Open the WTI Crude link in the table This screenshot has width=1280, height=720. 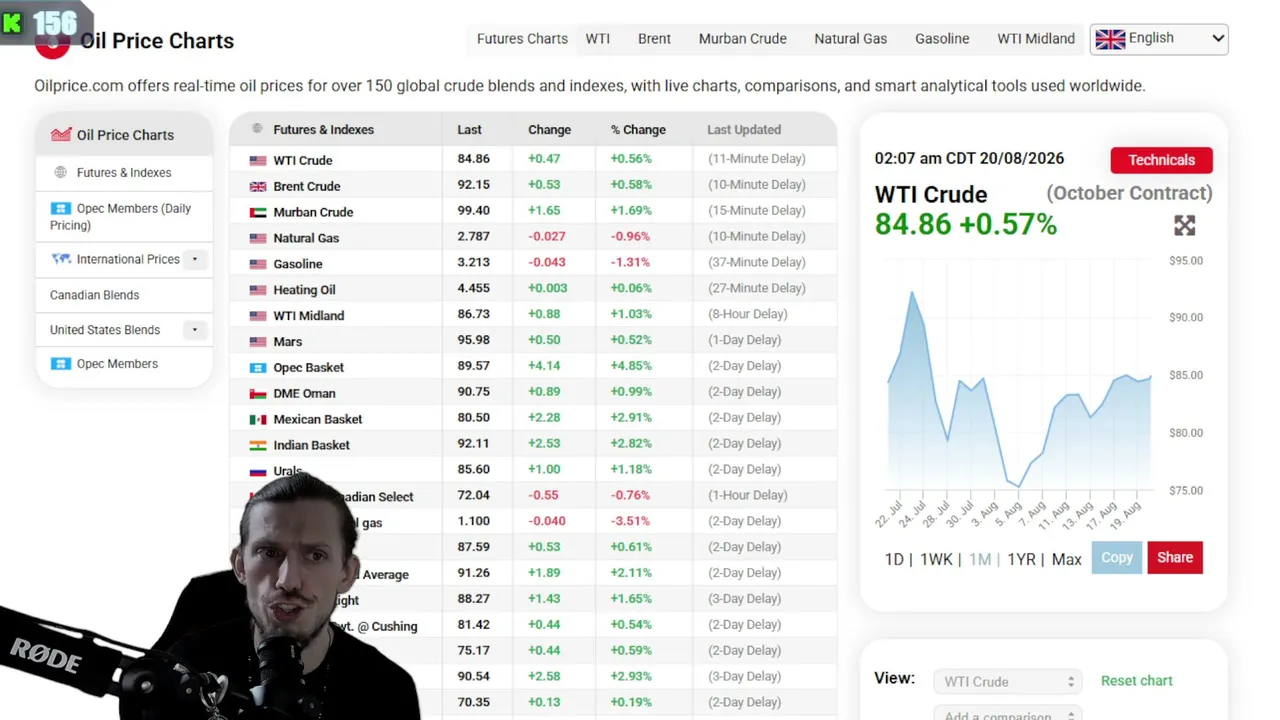pos(303,160)
